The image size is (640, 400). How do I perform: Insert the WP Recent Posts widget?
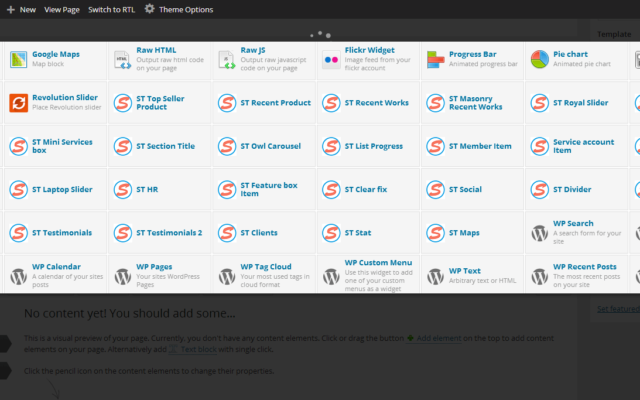point(576,274)
